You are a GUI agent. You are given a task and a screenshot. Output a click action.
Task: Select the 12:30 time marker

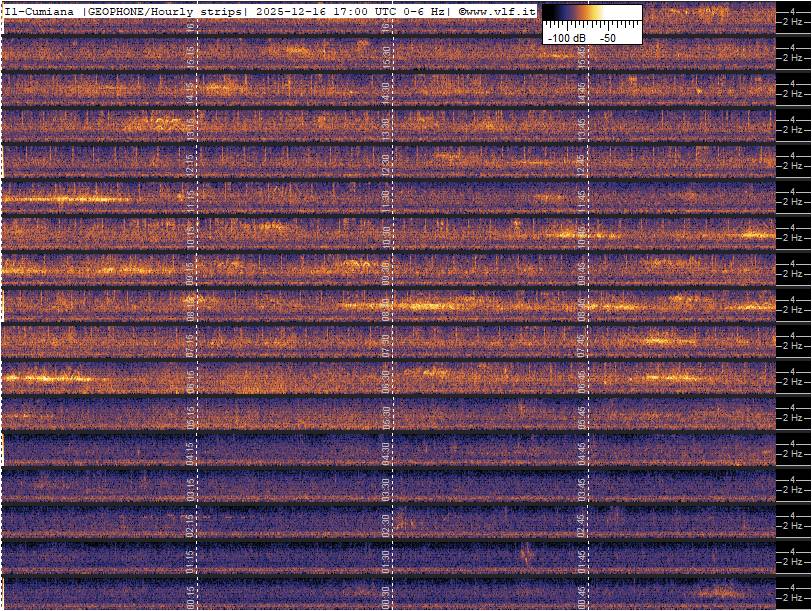pos(386,161)
